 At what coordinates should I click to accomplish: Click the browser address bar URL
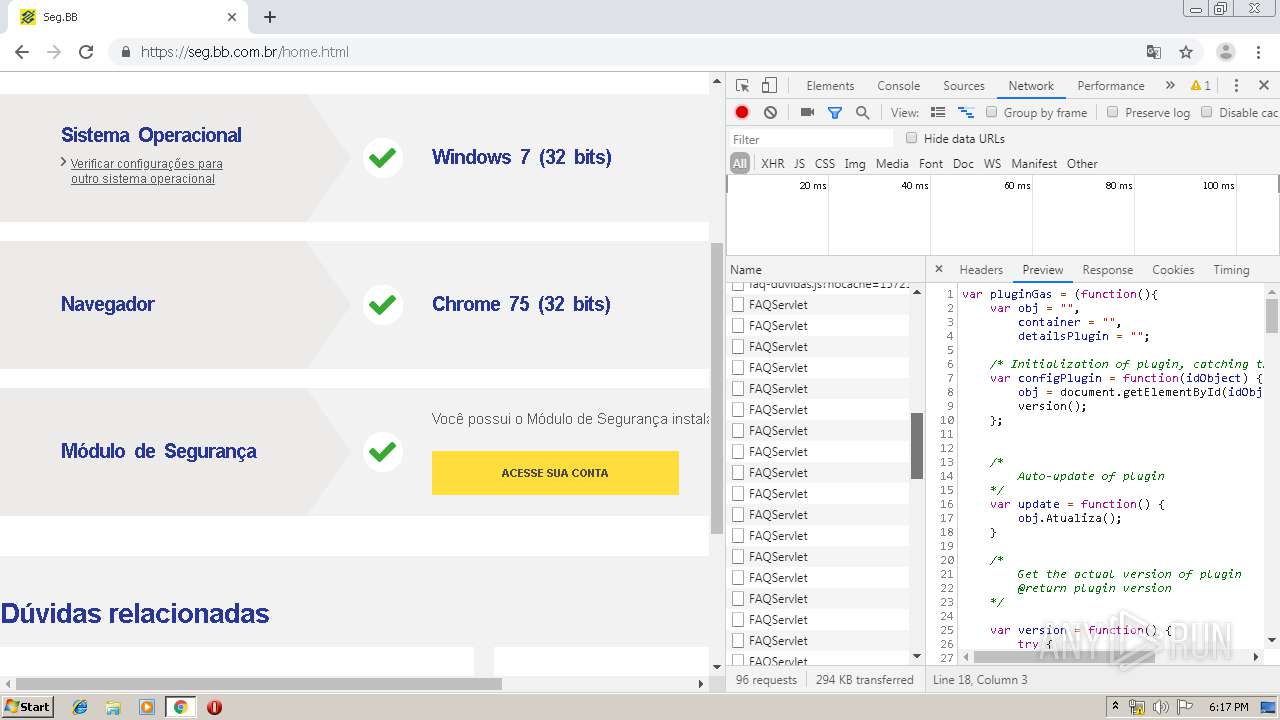tap(244, 52)
